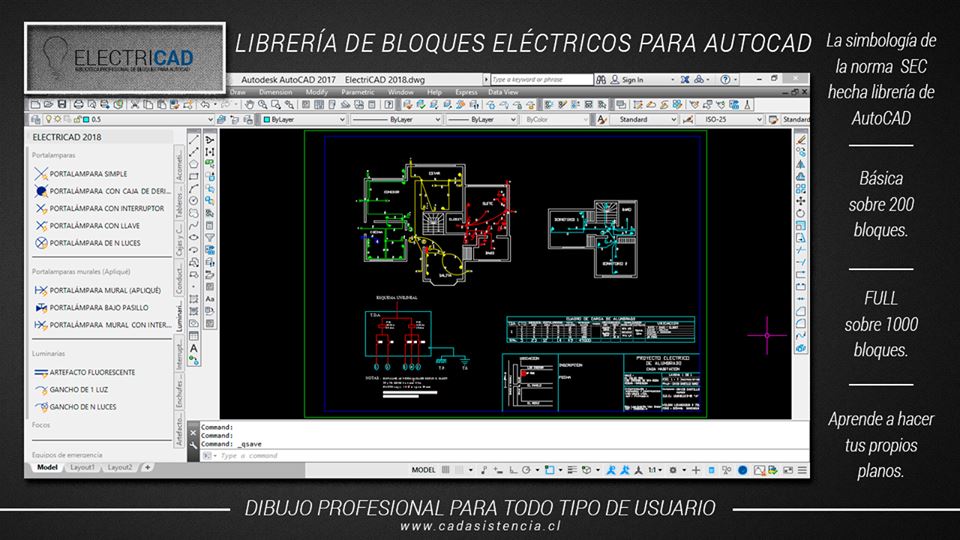Screen dimensions: 960x540
Task: Select the Multiline Text A tool
Action: [x=193, y=348]
